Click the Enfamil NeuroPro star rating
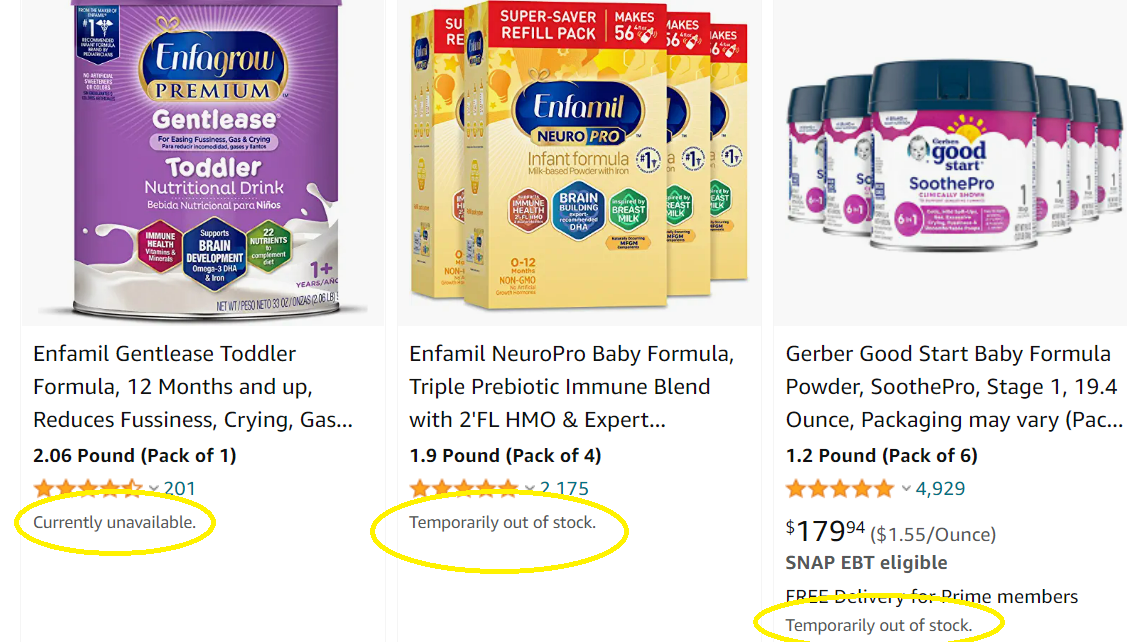The image size is (1127, 642). click(x=464, y=489)
